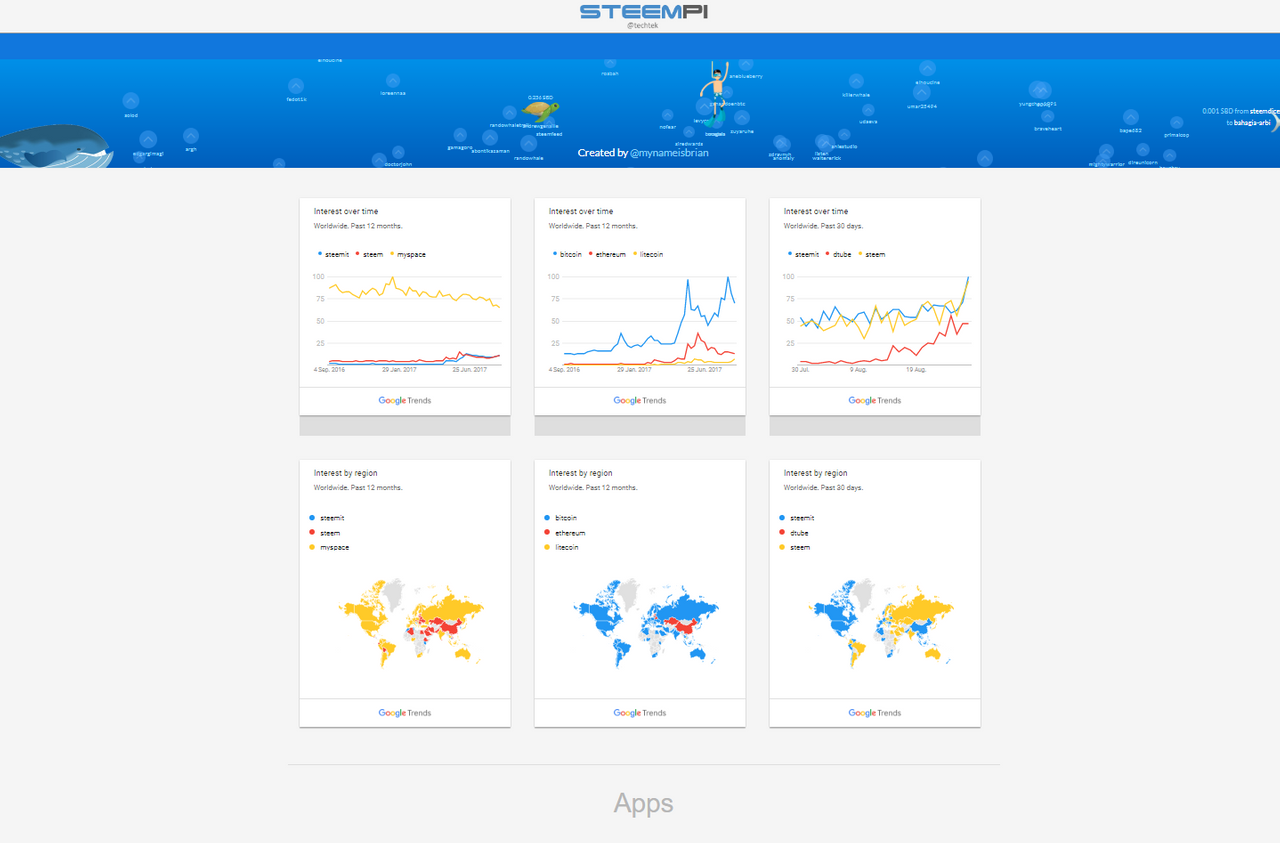Open the steemdice sender link
Image resolution: width=1280 pixels, height=843 pixels.
coord(1264,111)
